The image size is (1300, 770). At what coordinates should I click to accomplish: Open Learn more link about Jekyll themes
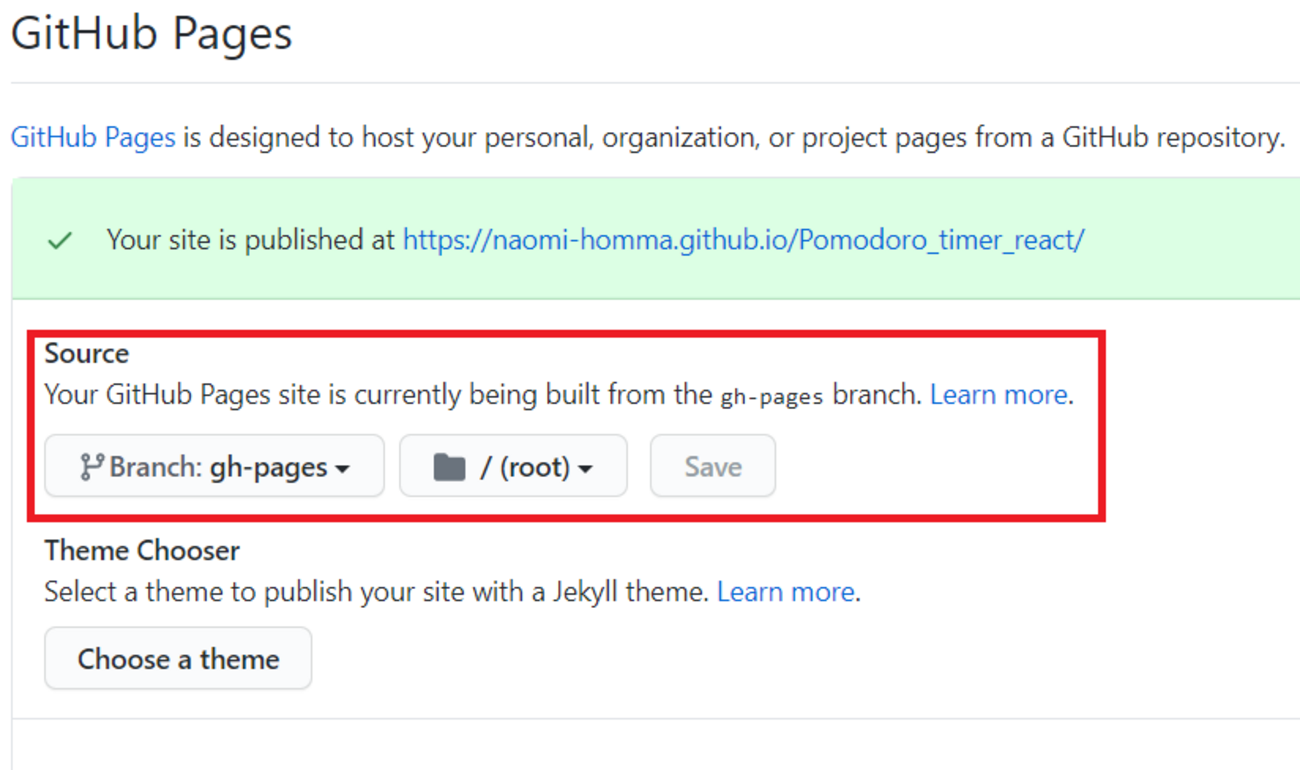(785, 592)
